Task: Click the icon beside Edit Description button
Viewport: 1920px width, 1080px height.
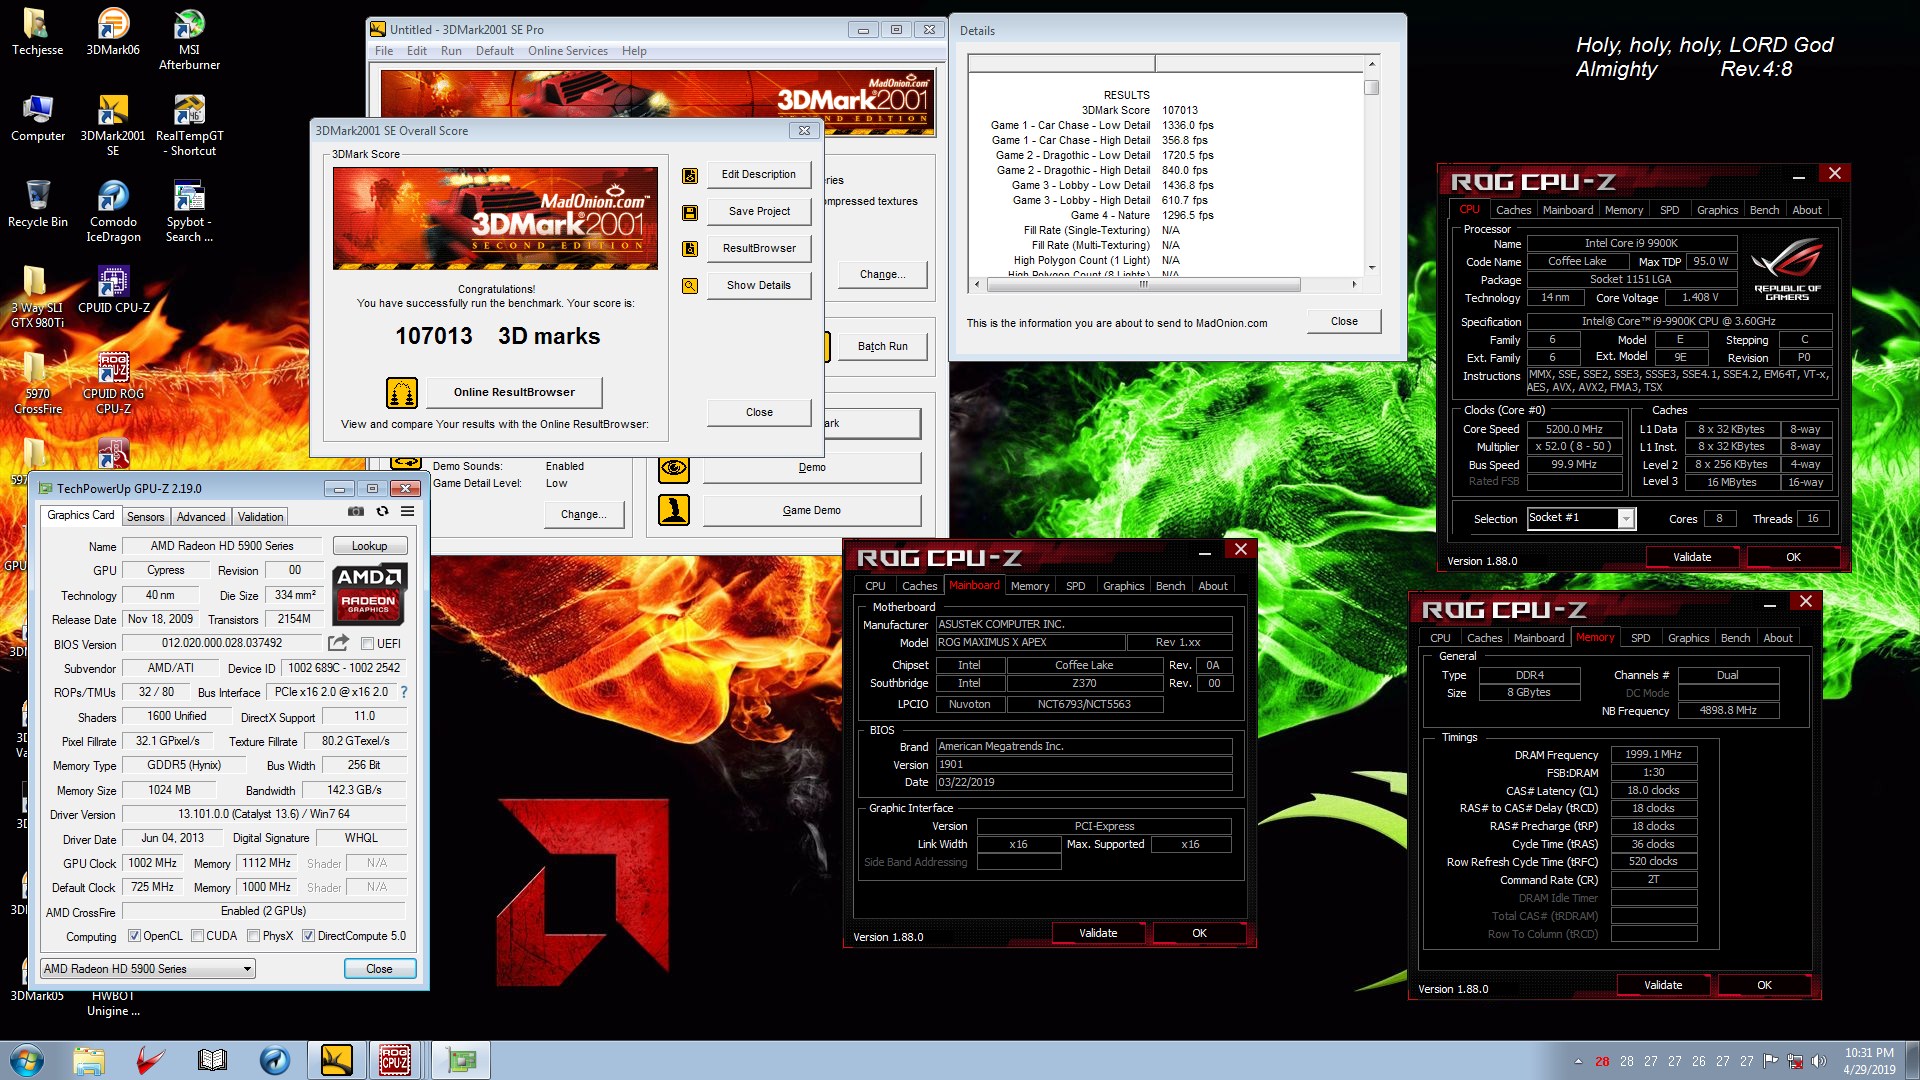Action: click(x=690, y=176)
